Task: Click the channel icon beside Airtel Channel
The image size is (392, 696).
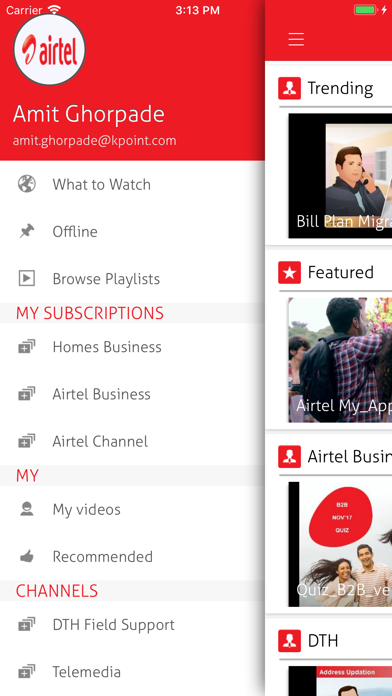Action: 27,441
